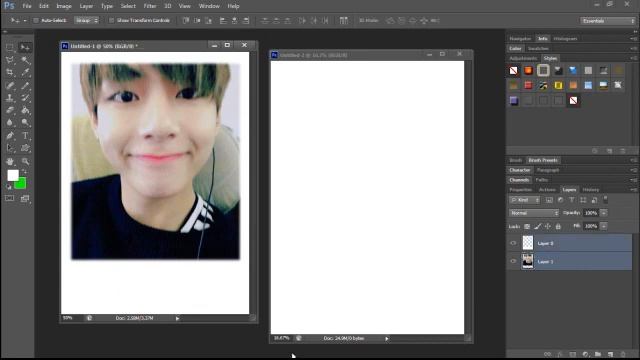Select the Clone Stamp tool
640x360 pixels.
coord(9,98)
